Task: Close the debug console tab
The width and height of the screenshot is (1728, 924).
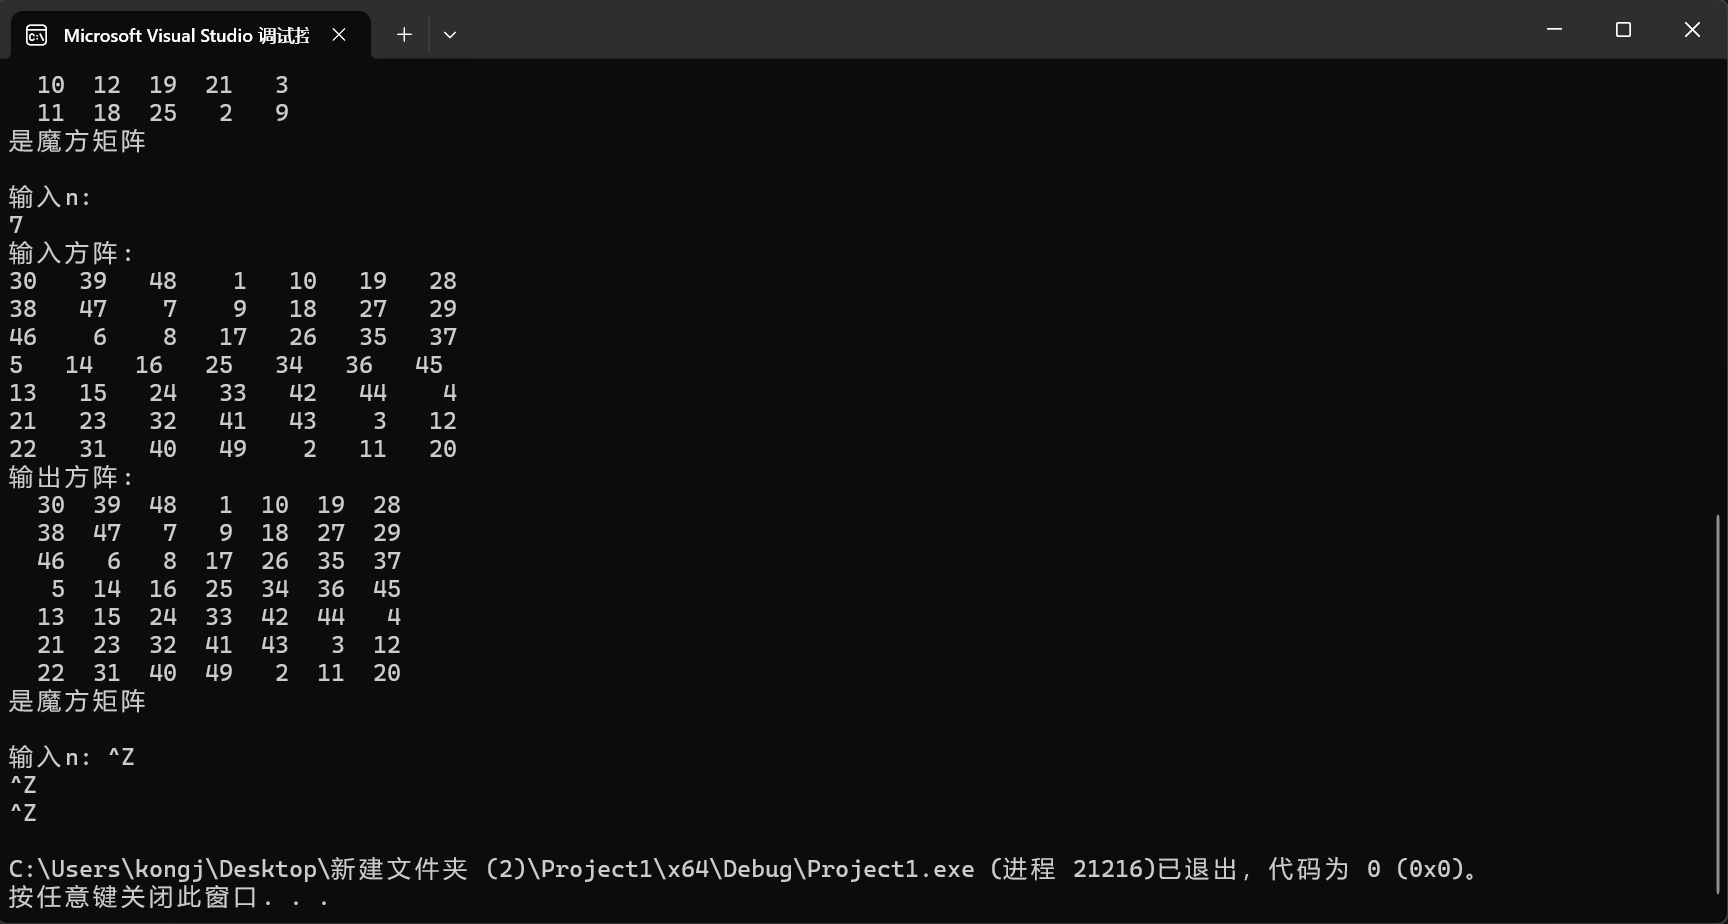Action: click(x=339, y=35)
